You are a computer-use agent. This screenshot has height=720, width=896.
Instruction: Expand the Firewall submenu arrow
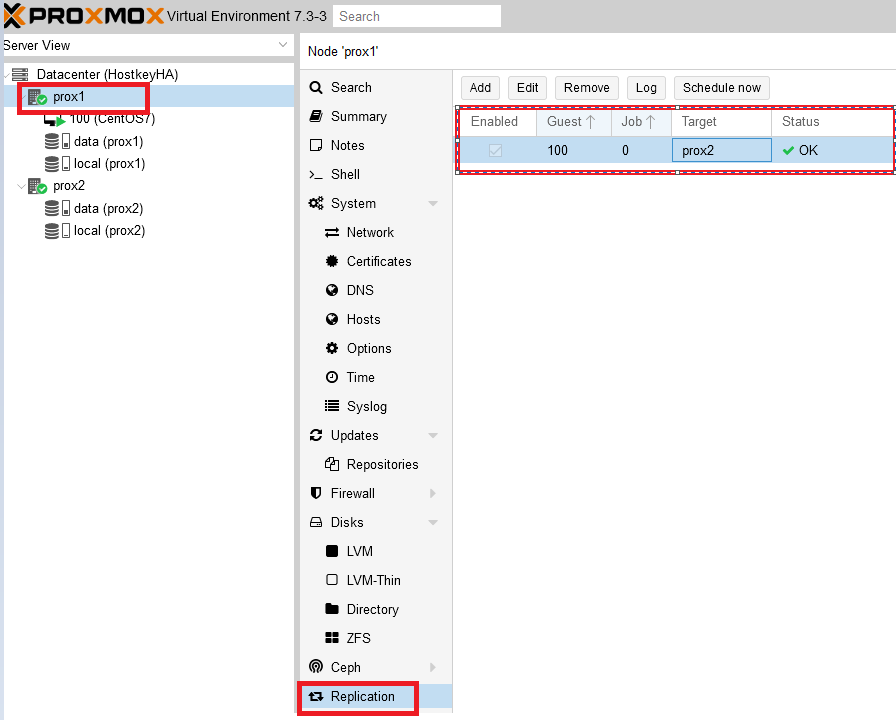433,494
